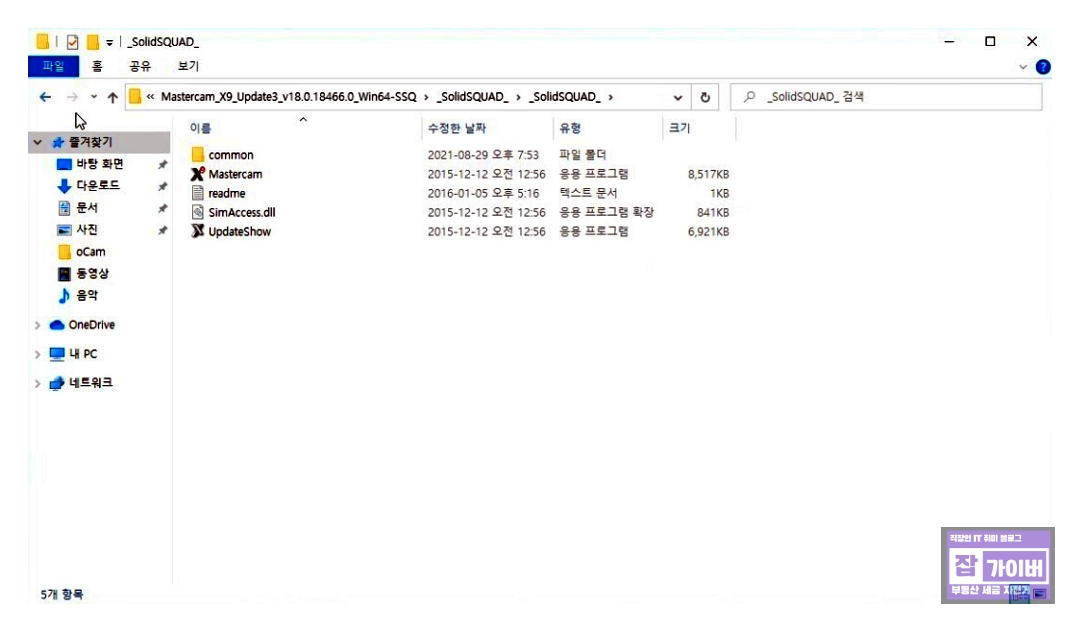1080x632 pixels.
Task: Open the breadcrumb overflow double-chevron
Action: 150,97
